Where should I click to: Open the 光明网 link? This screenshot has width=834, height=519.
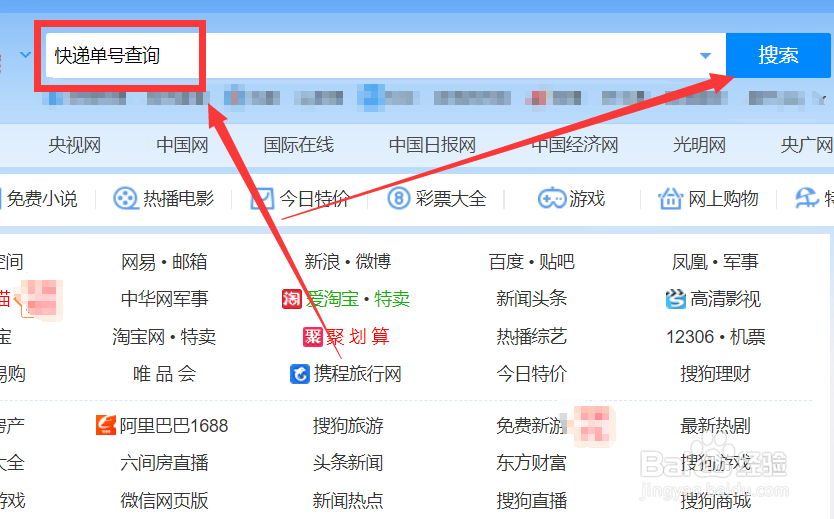(x=699, y=145)
